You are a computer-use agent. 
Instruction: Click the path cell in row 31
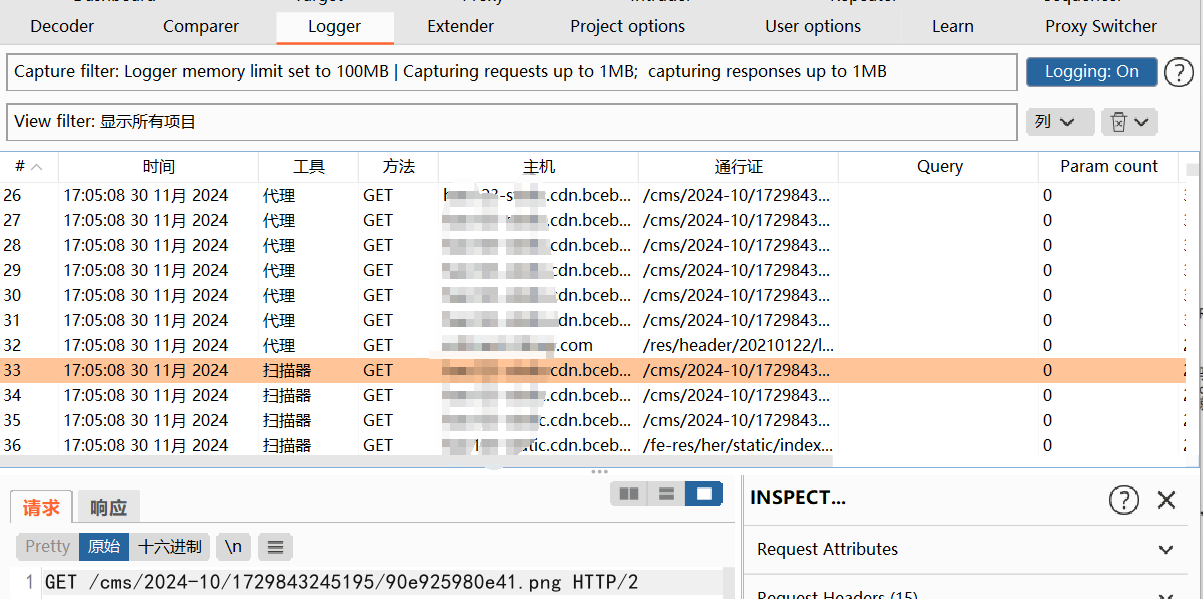tap(737, 320)
